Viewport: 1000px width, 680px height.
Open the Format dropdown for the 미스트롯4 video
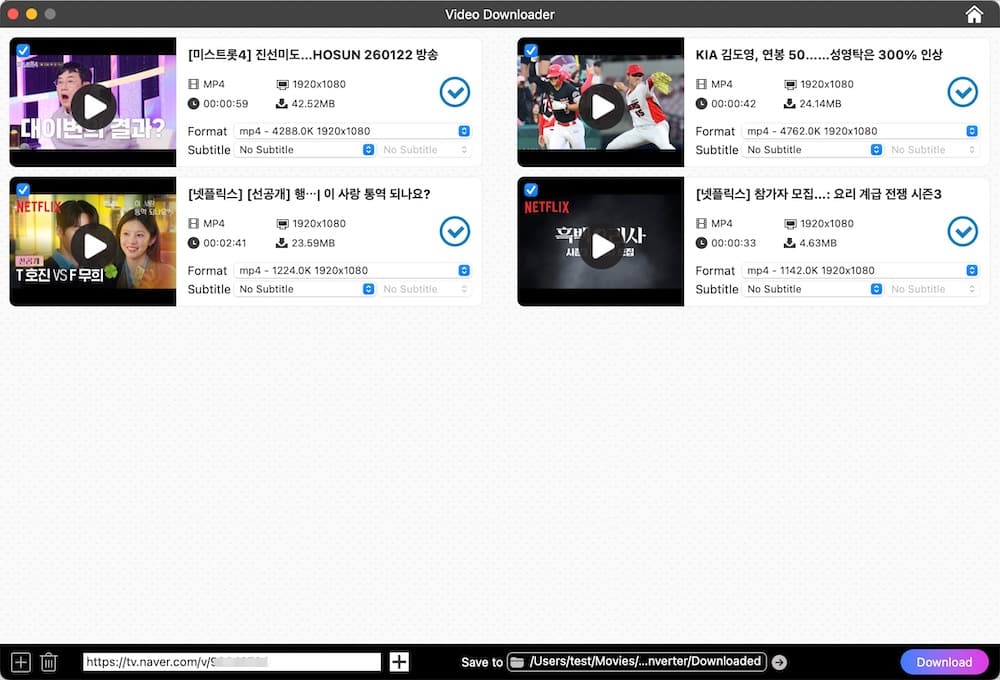[x=463, y=130]
